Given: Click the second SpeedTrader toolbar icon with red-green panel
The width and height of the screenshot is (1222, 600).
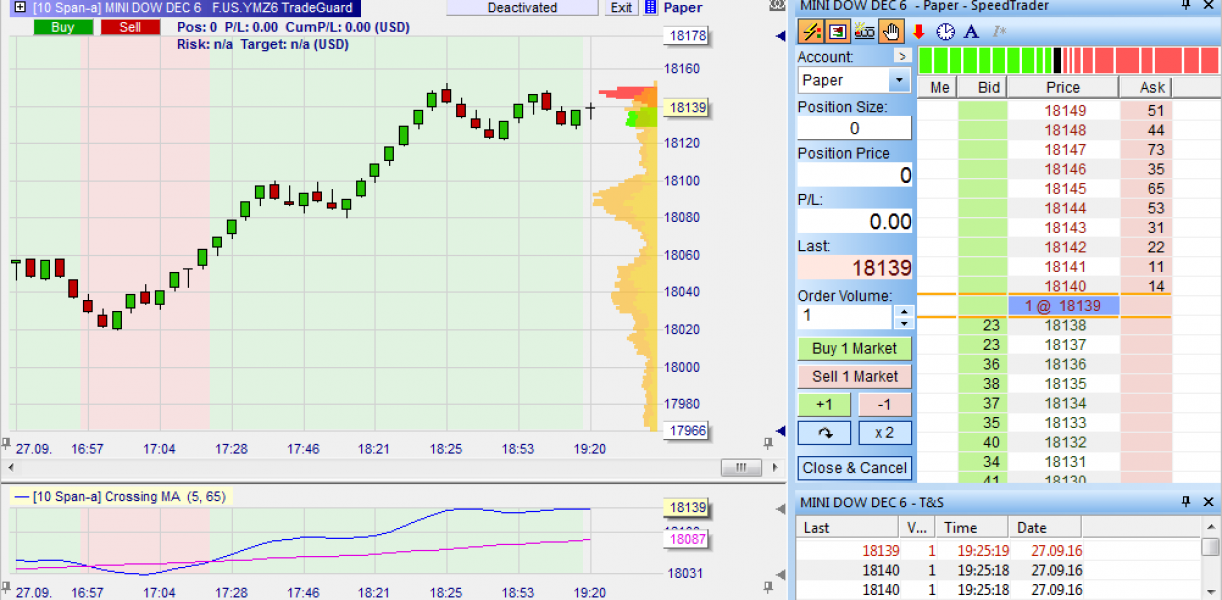Looking at the screenshot, I should click(838, 32).
